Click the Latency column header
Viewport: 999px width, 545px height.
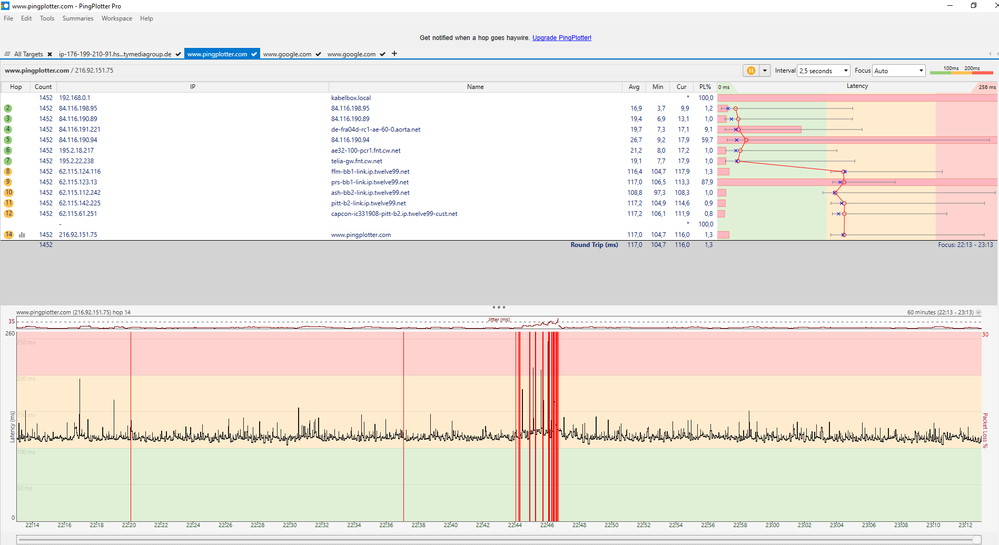point(857,86)
